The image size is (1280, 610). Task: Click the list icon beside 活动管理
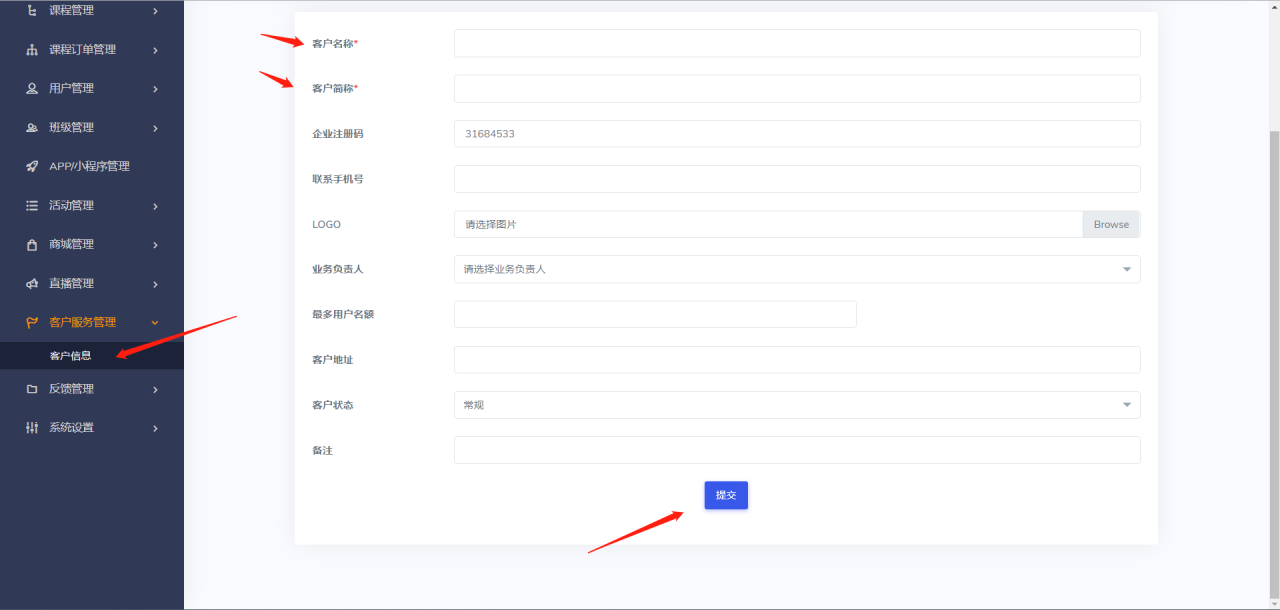coord(32,205)
